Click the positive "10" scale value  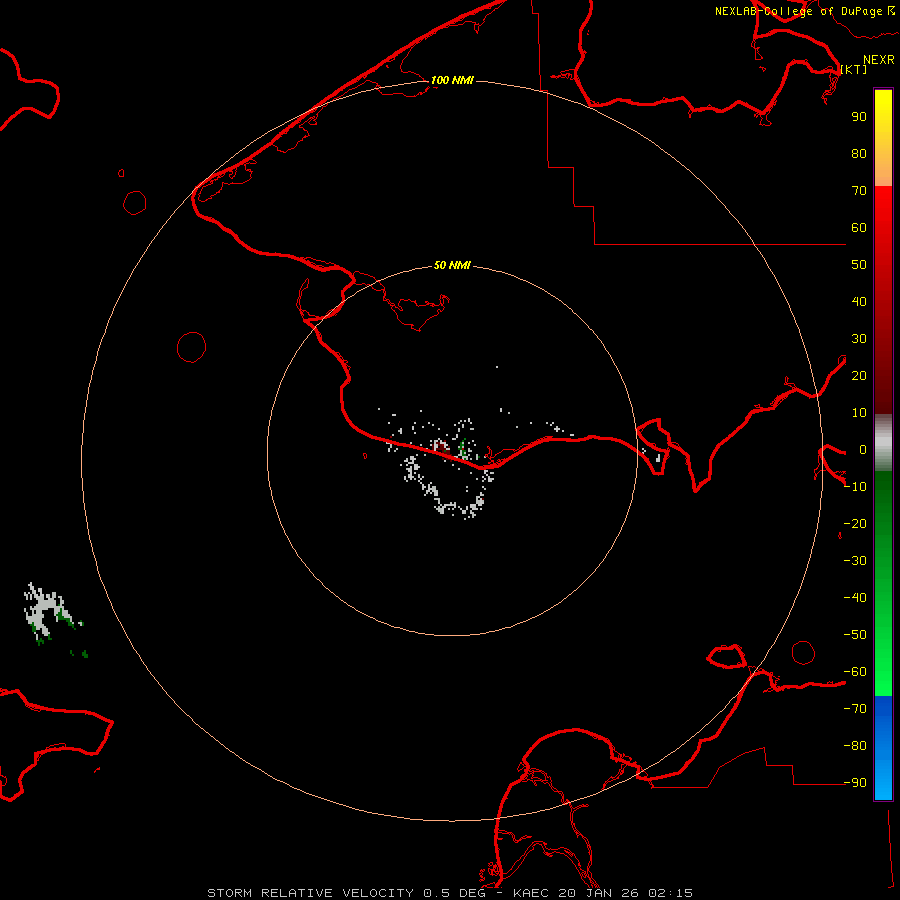859,413
